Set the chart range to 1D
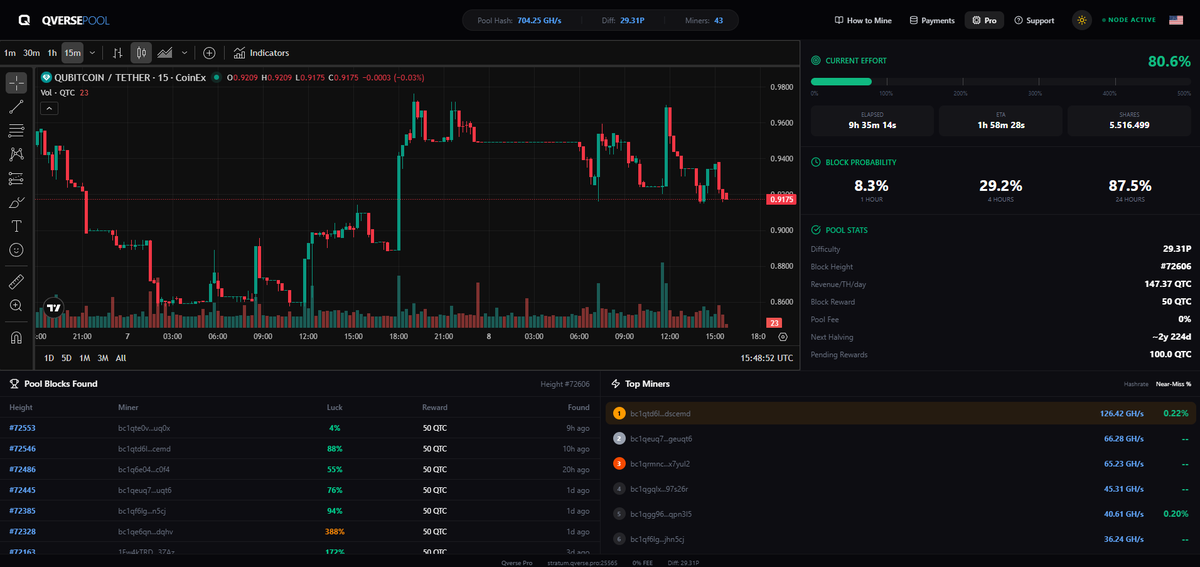The image size is (1200, 567). click(x=49, y=357)
